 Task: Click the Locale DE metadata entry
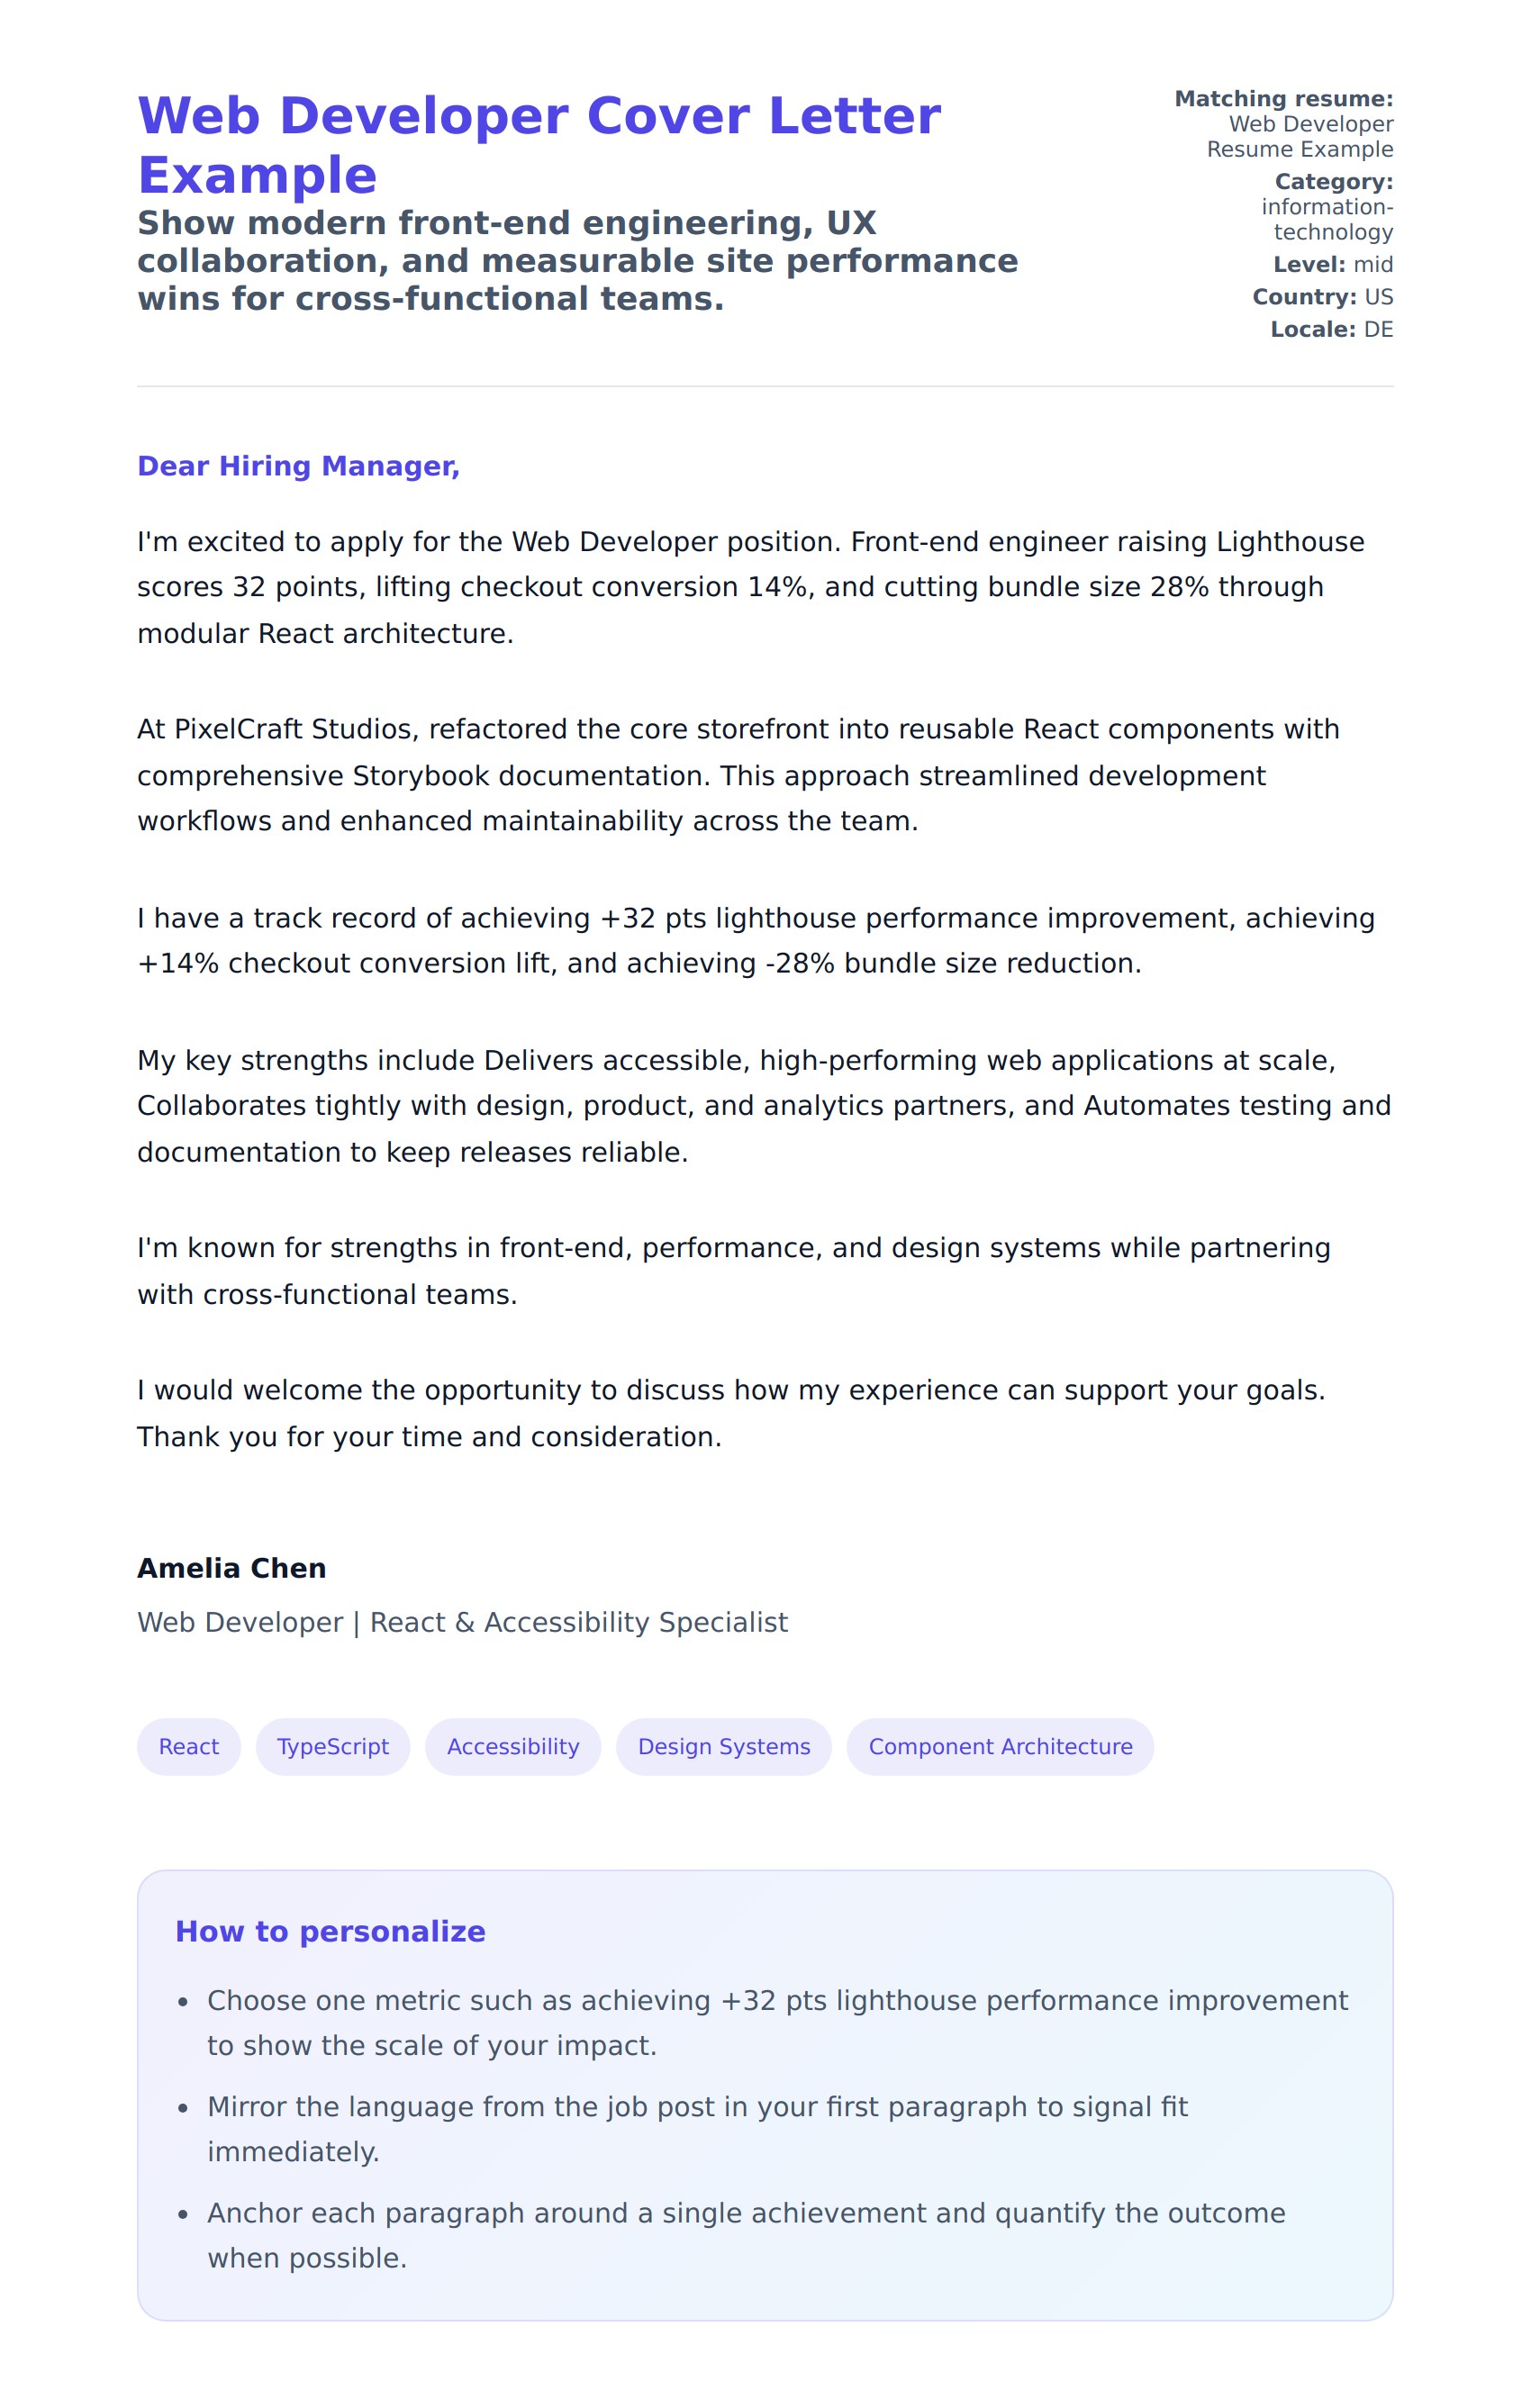1331,329
